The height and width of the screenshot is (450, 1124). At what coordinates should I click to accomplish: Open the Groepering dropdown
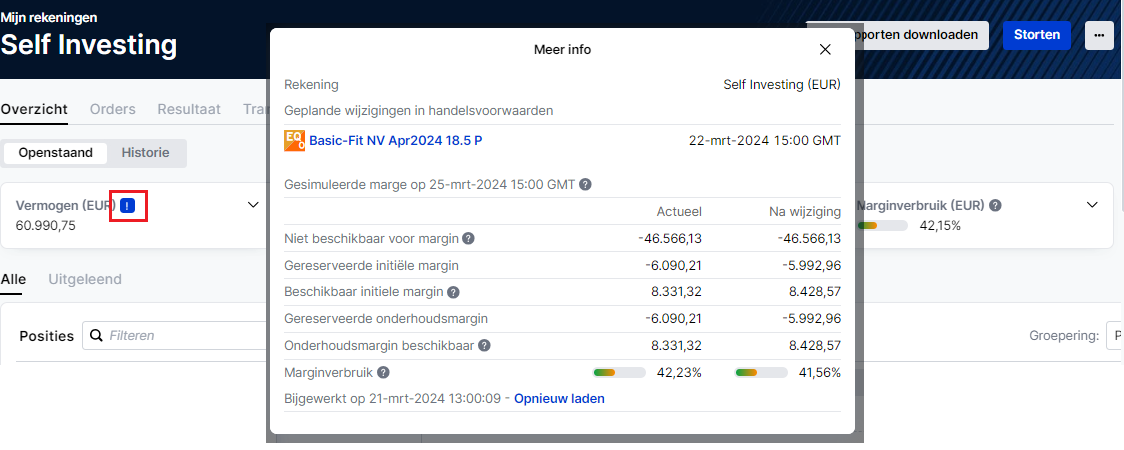coord(1113,336)
